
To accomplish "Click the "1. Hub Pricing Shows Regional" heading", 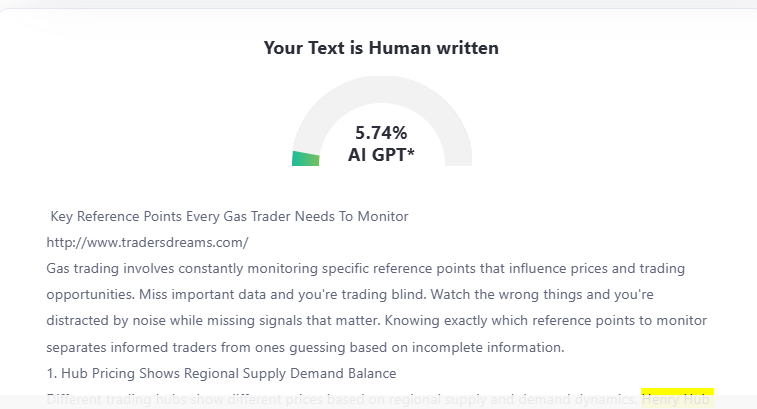I will tap(221, 374).
